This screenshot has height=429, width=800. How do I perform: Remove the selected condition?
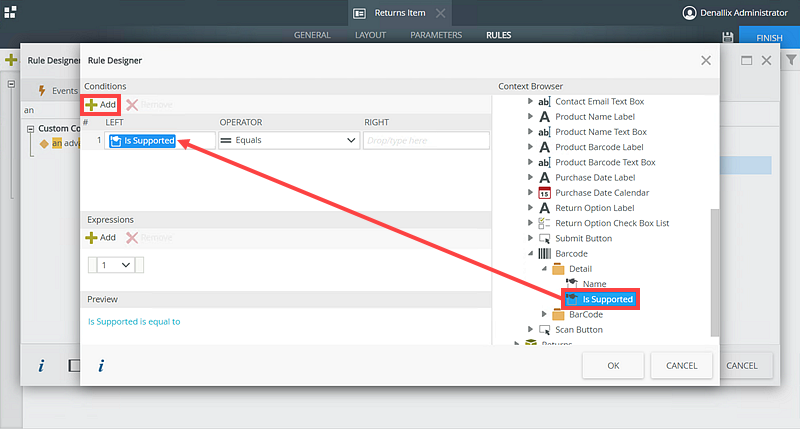pos(149,105)
